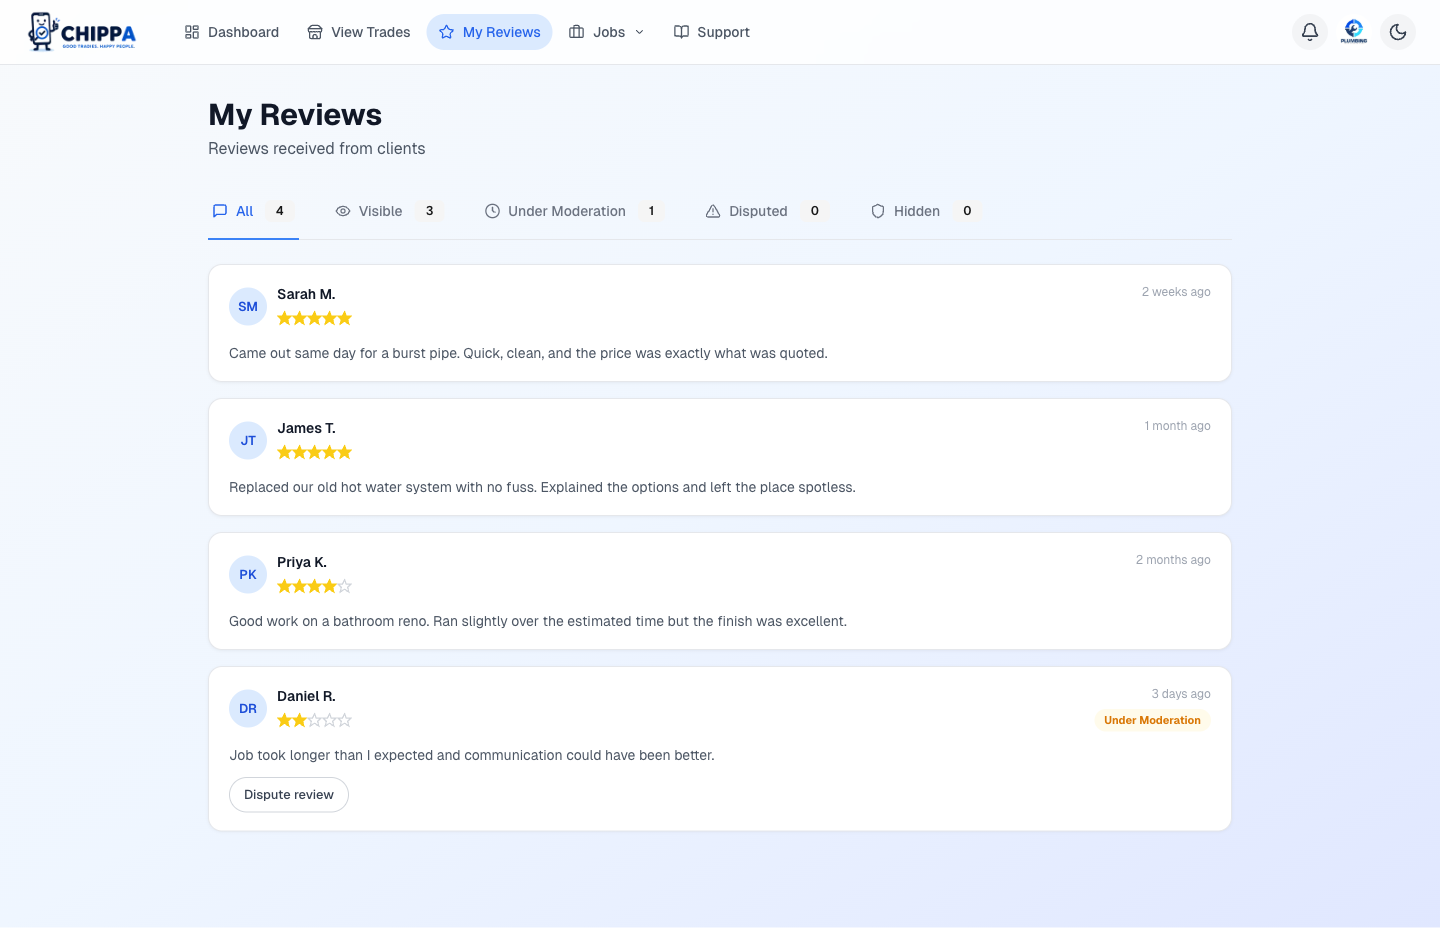
Task: Open the plumbing profile avatar
Action: 1354,32
